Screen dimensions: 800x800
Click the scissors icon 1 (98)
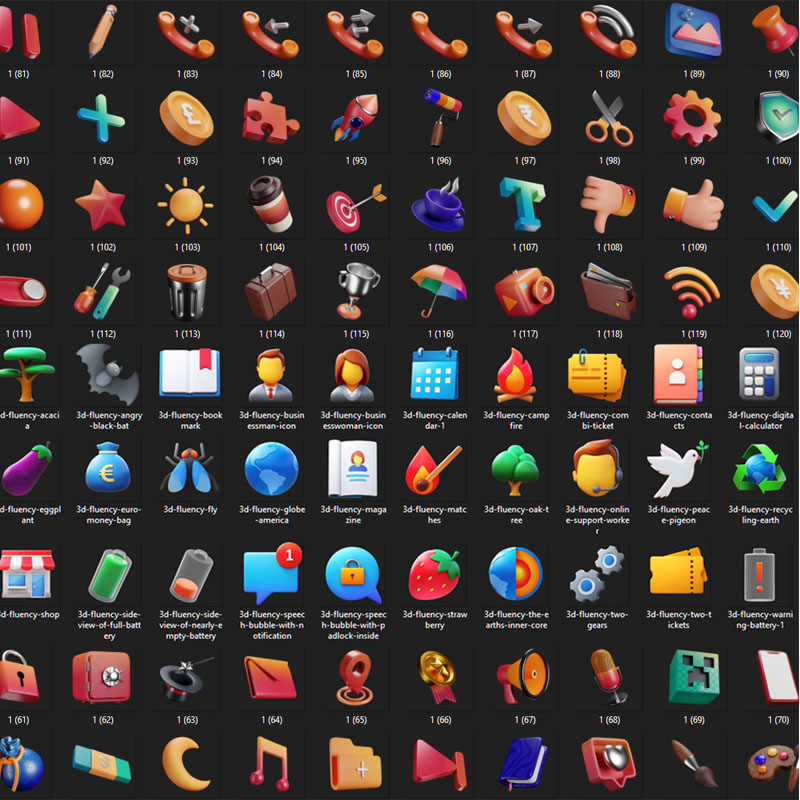click(609, 118)
